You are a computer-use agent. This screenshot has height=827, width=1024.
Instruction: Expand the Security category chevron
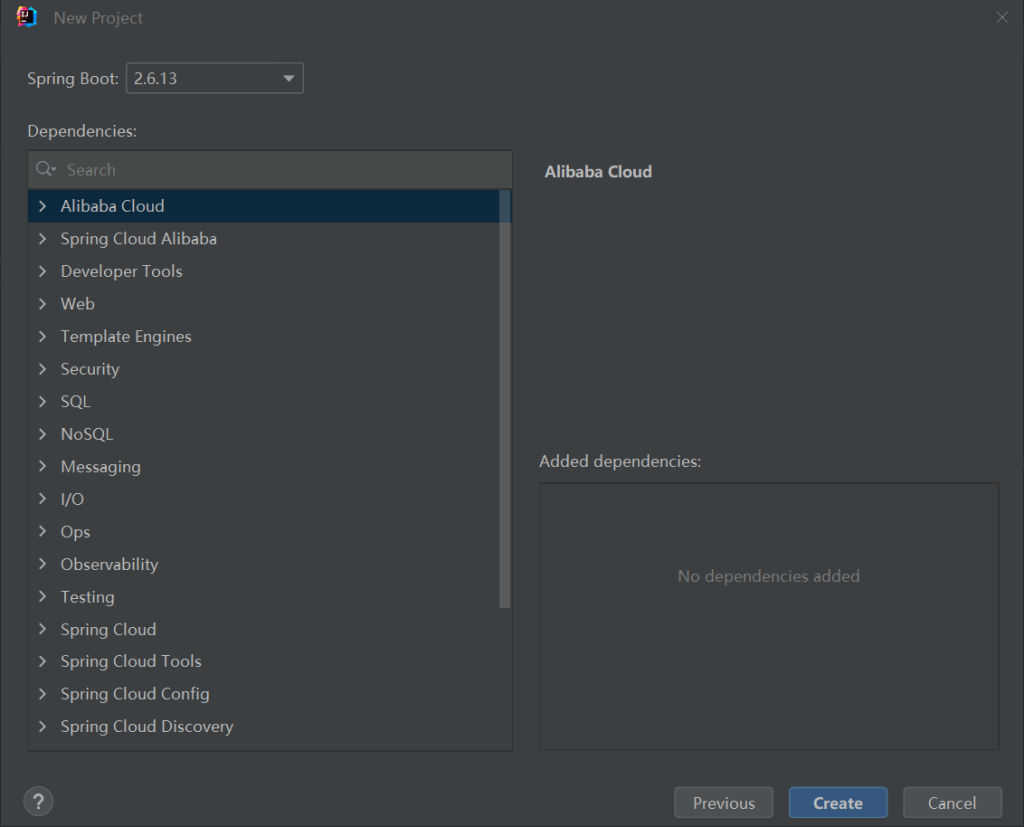point(42,369)
